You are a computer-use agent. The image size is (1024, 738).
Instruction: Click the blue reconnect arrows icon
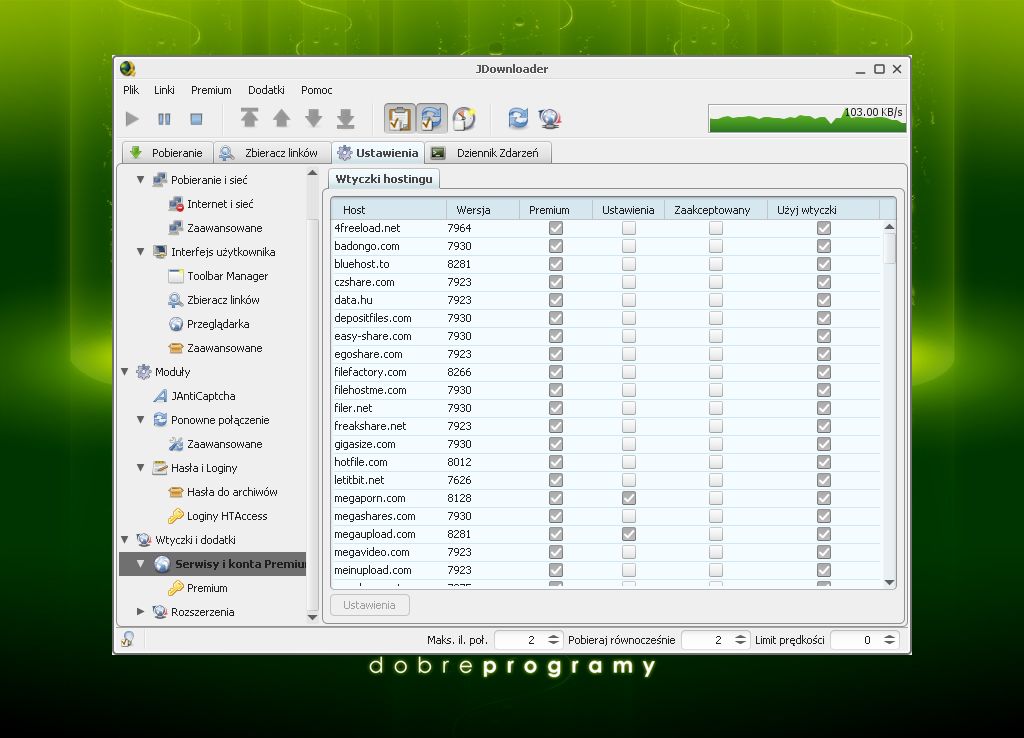[518, 118]
